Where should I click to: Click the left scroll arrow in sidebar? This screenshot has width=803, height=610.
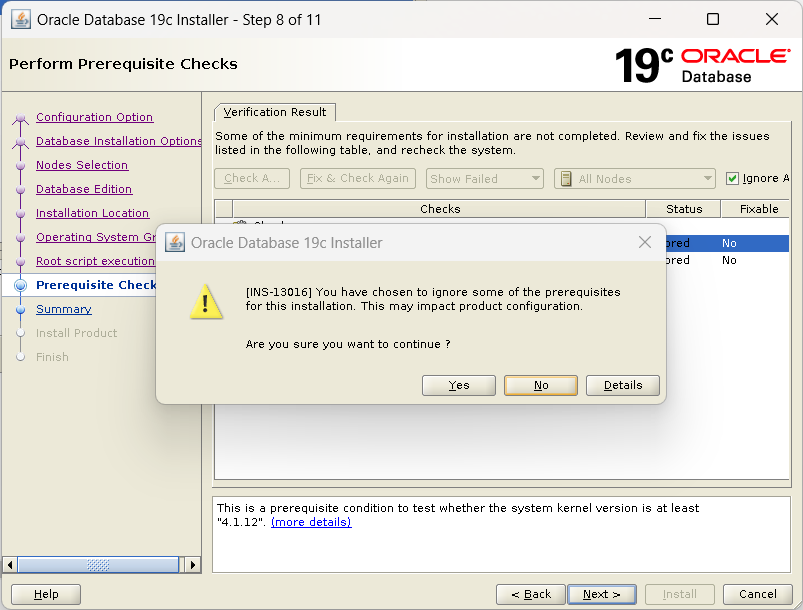point(9,565)
